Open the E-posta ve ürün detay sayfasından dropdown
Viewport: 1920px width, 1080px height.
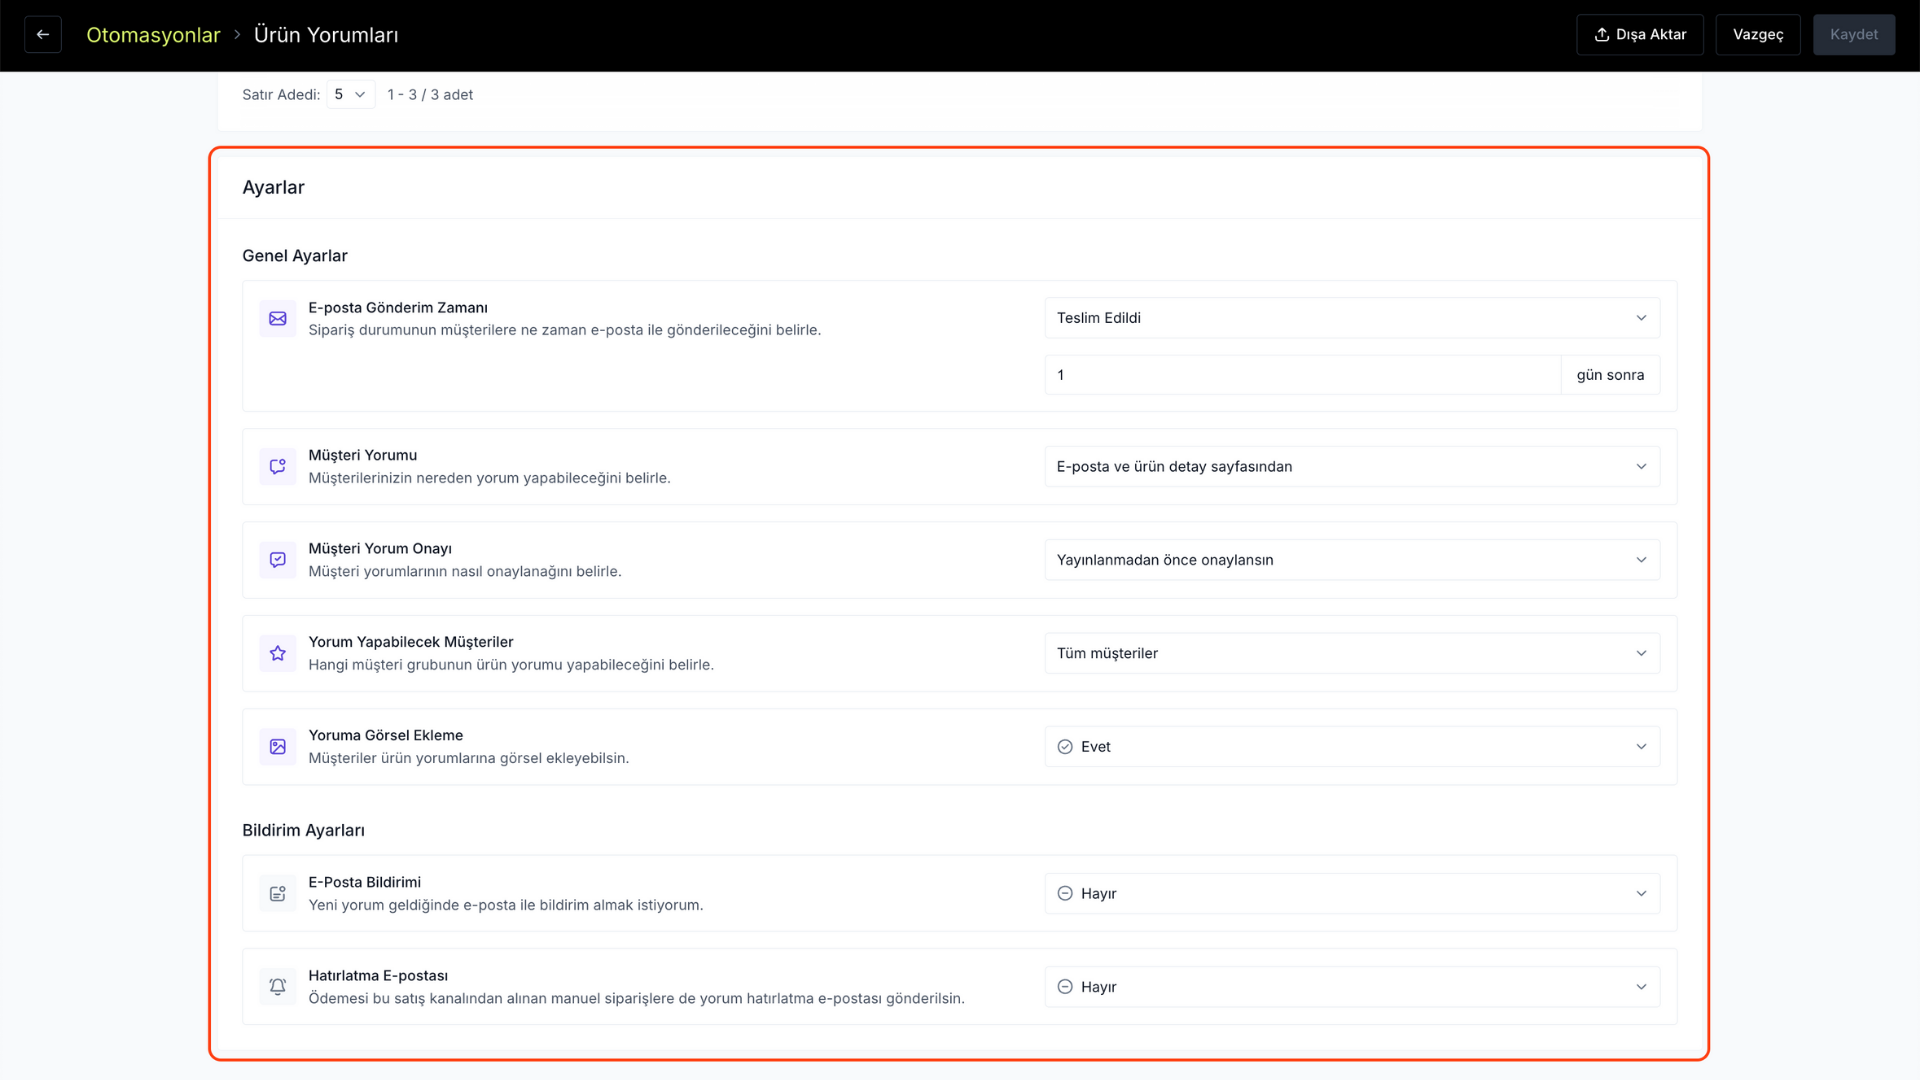(1352, 466)
